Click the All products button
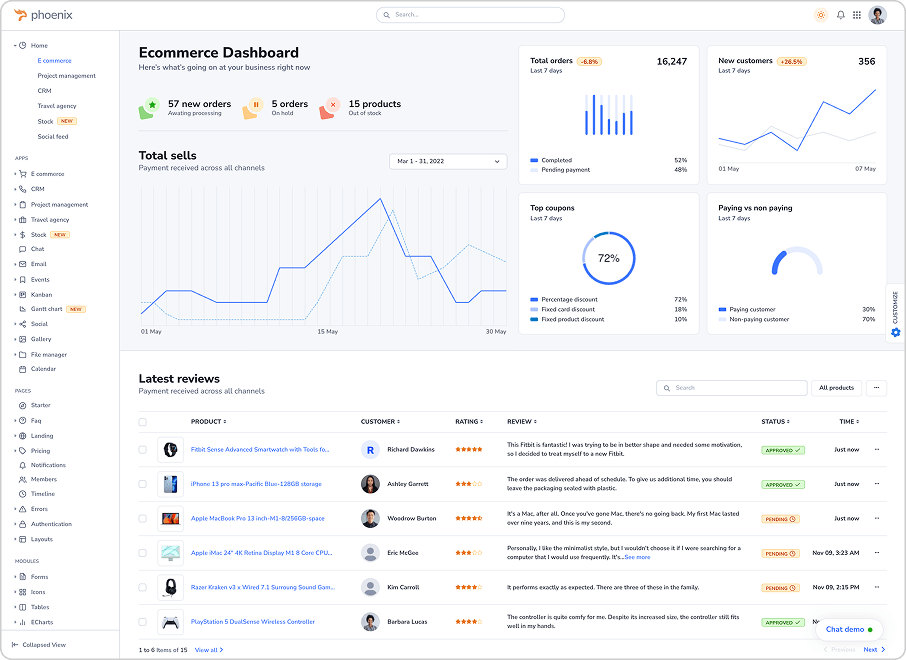 [836, 388]
